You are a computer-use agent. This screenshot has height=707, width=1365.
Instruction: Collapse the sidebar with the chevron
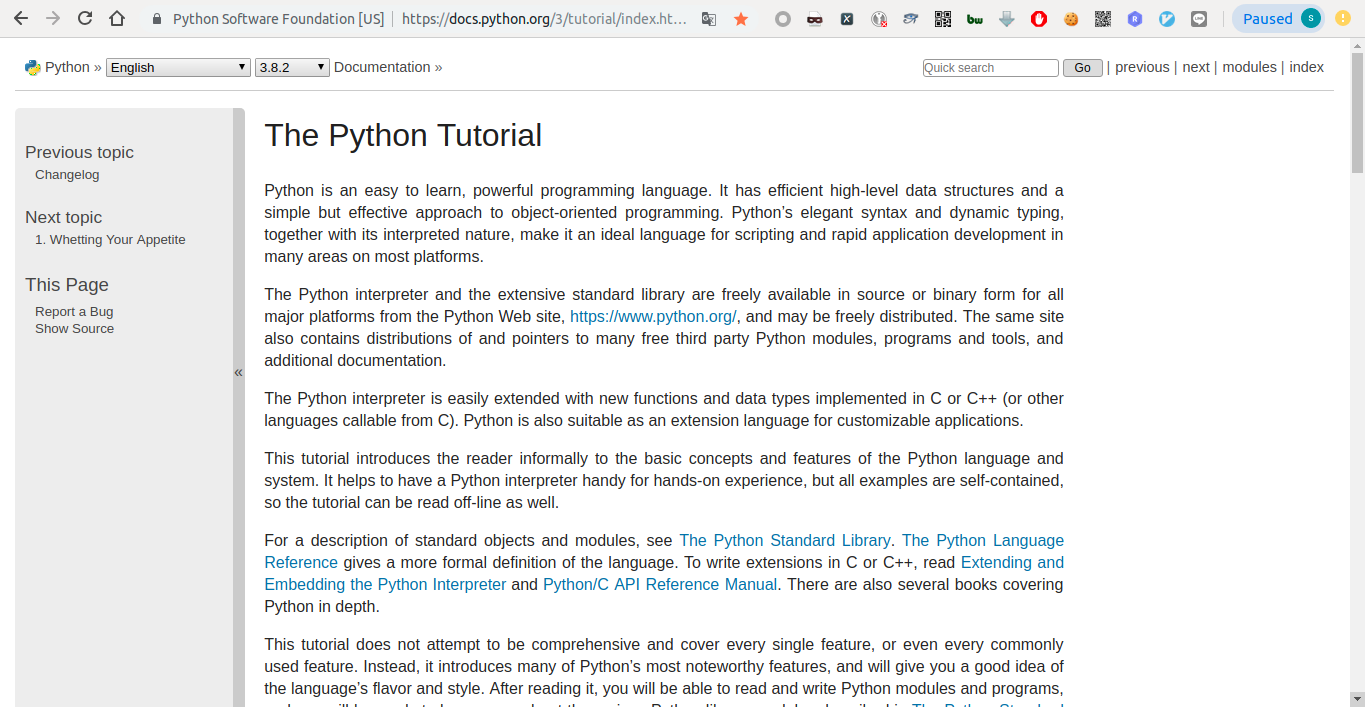238,371
